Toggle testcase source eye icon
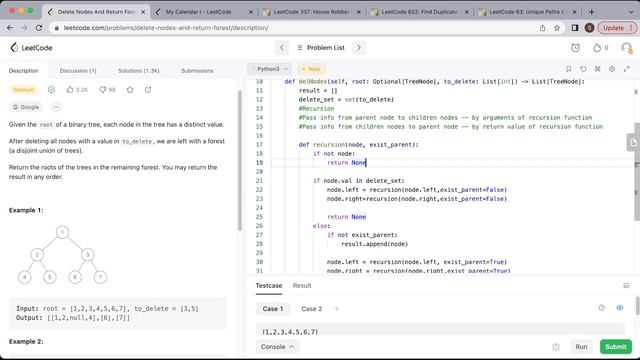Screen dimensions: 640x360 pyautogui.click(x=620, y=308)
